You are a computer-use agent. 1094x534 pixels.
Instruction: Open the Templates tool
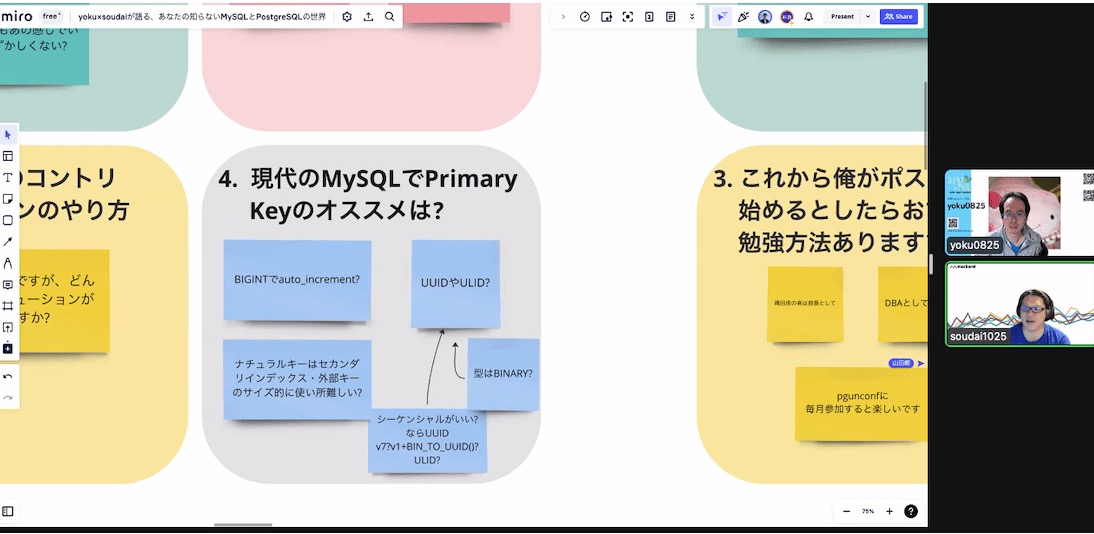tap(8, 156)
